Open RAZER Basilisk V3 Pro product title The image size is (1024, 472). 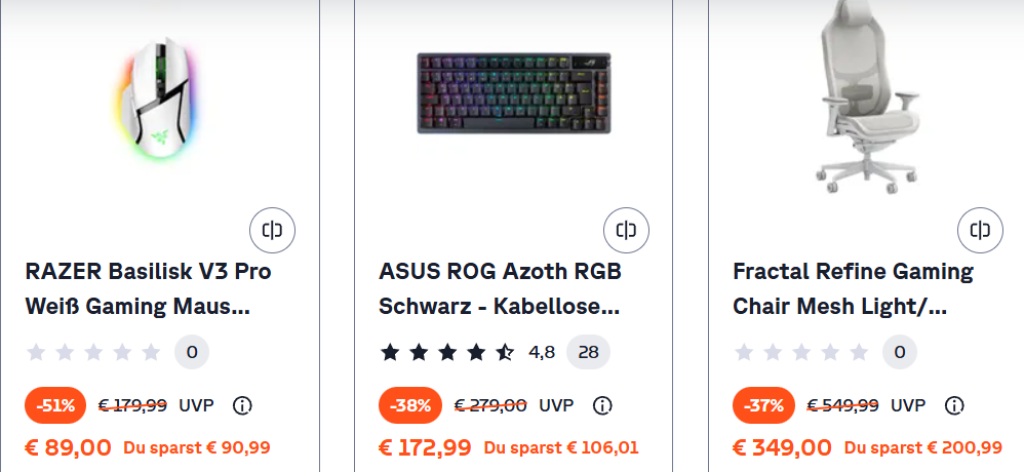point(147,288)
